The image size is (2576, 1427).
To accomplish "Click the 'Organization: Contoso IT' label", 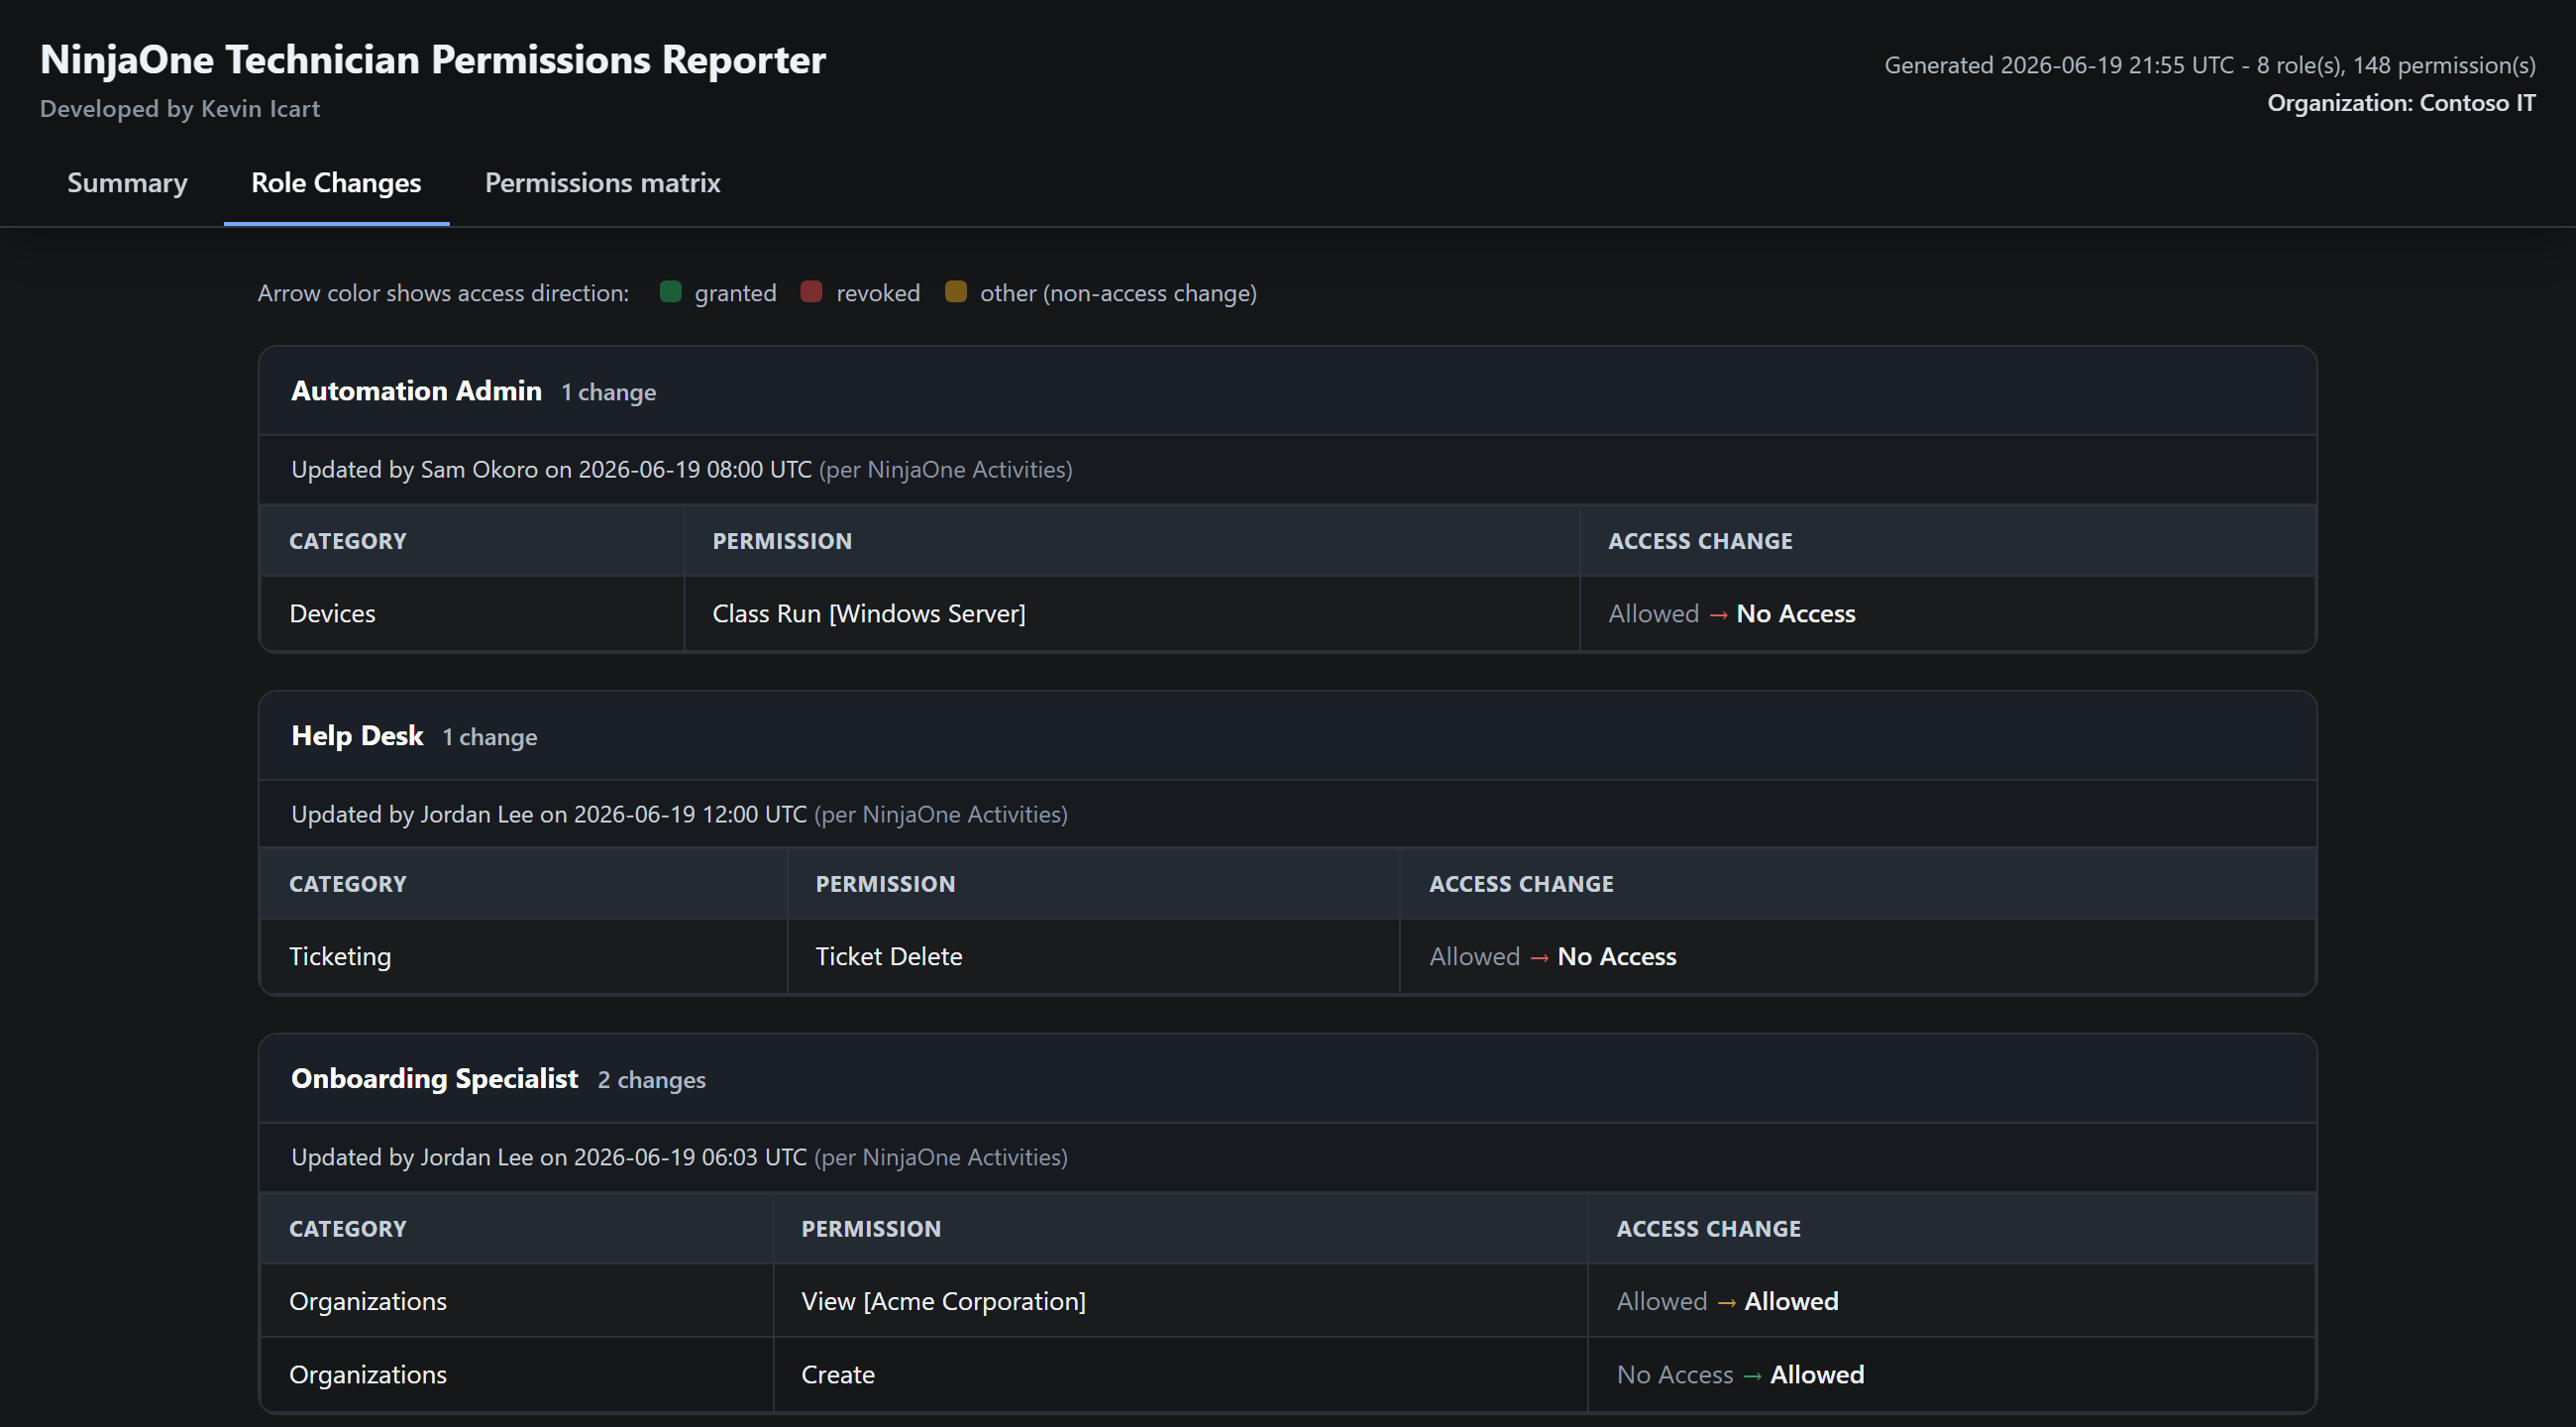I will 2401,103.
